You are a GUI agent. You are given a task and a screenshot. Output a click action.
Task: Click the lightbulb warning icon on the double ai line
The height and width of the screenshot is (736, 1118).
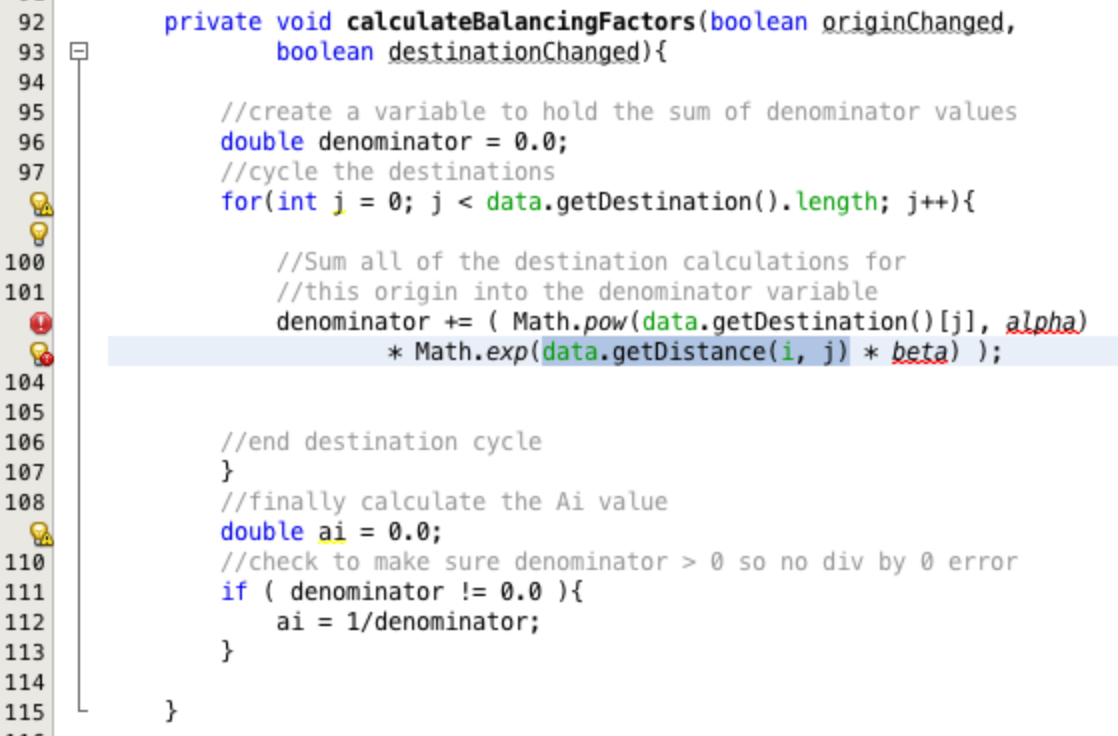(41, 533)
